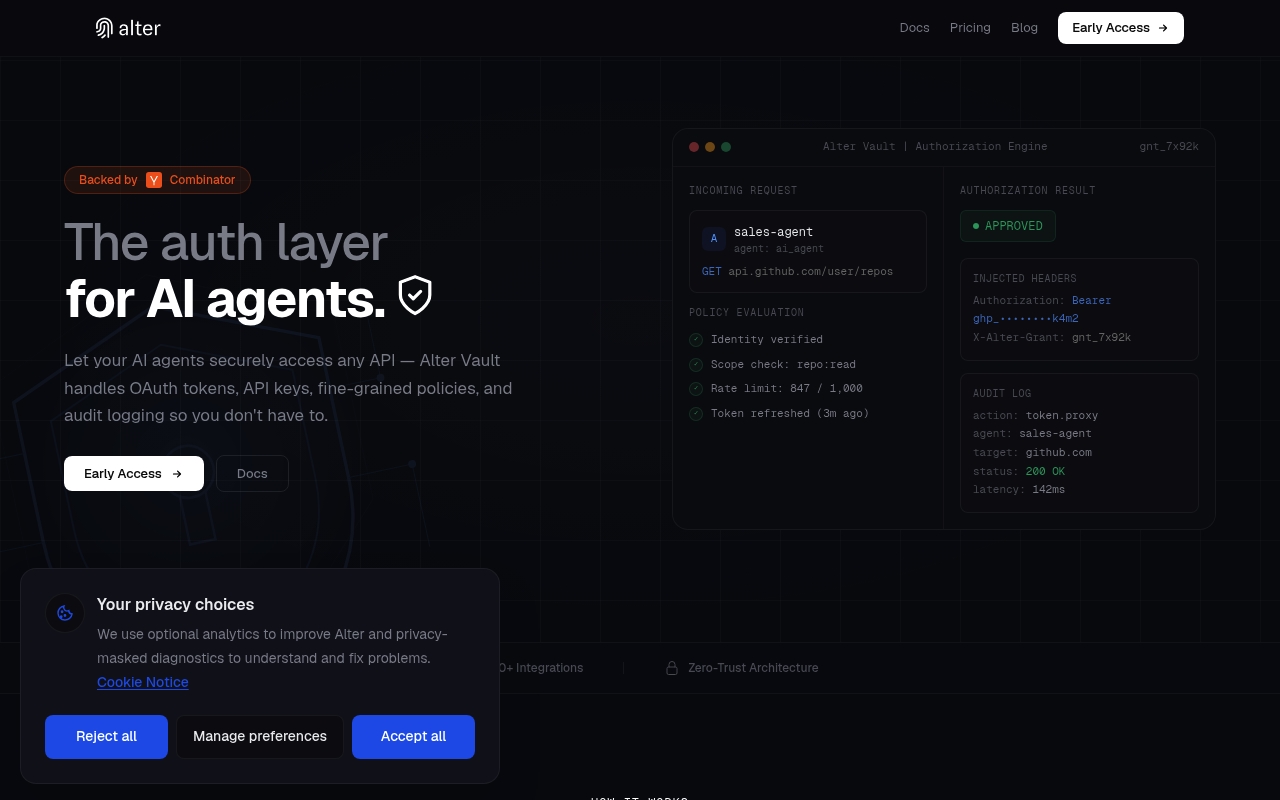1280x800 pixels.
Task: Reject all cookies
Action: (x=106, y=737)
